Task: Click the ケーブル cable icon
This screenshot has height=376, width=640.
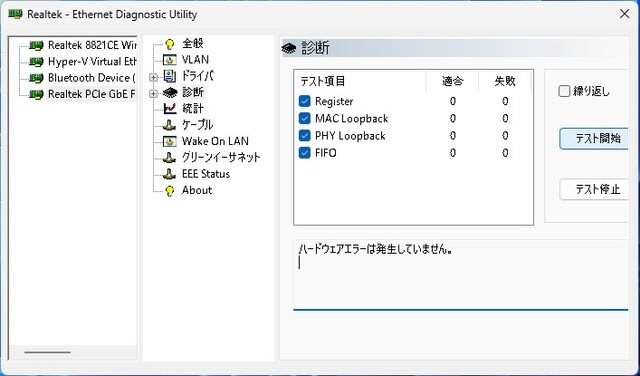Action: pos(169,125)
